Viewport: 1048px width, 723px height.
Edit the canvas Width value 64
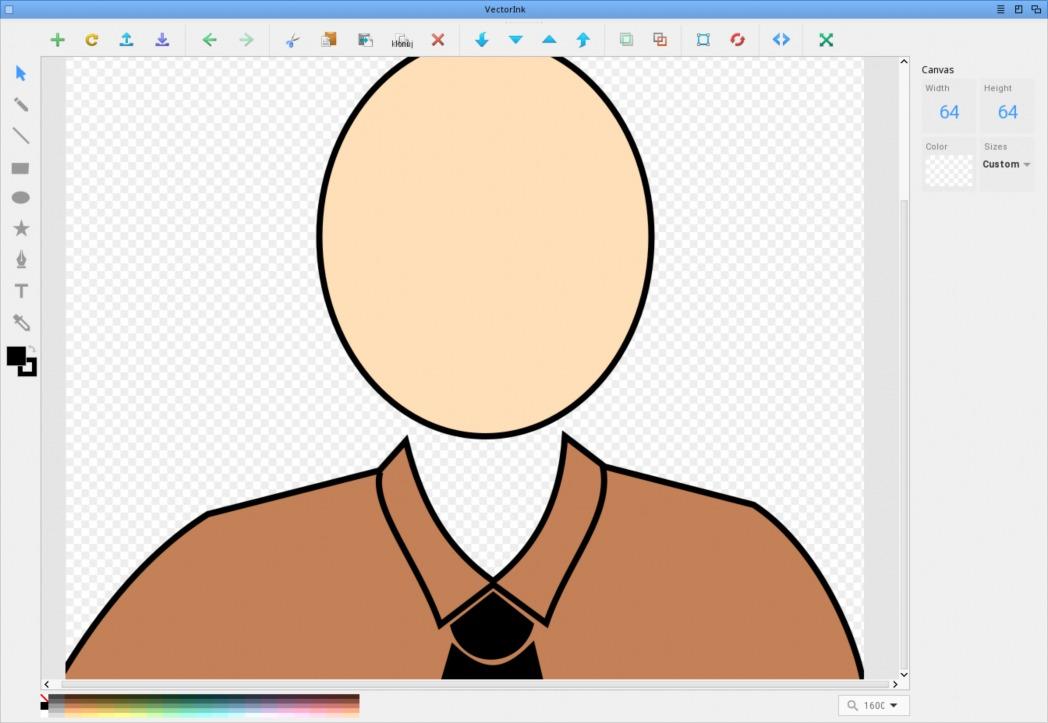[x=949, y=112]
